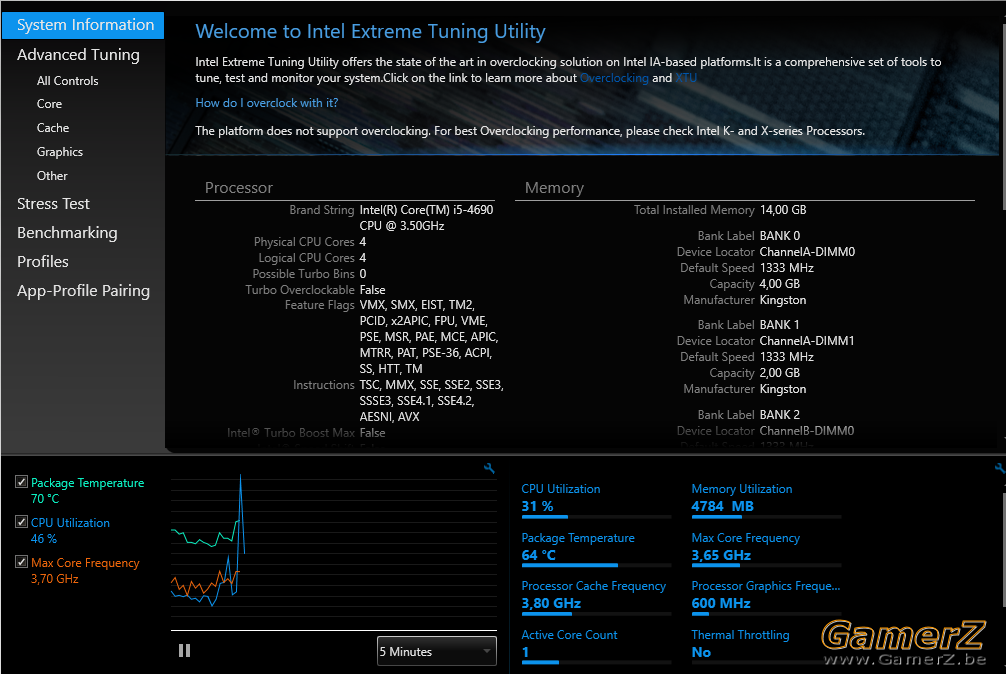This screenshot has height=674, width=1006.
Task: Click the Feature Flags label
Action: click(x=320, y=305)
